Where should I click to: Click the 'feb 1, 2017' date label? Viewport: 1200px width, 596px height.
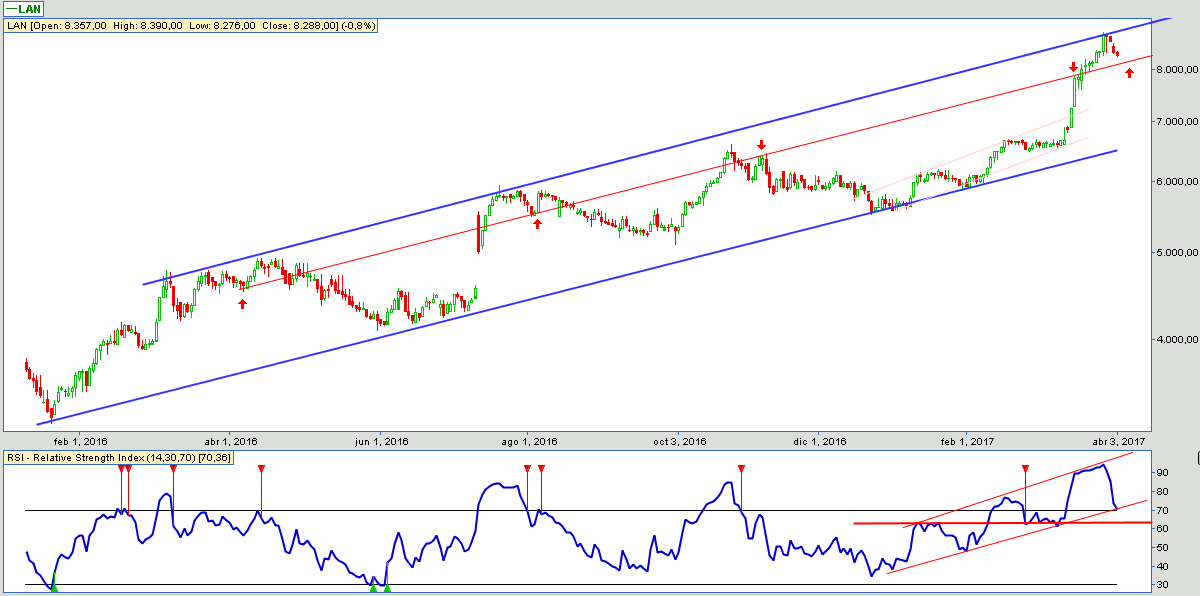[965, 441]
